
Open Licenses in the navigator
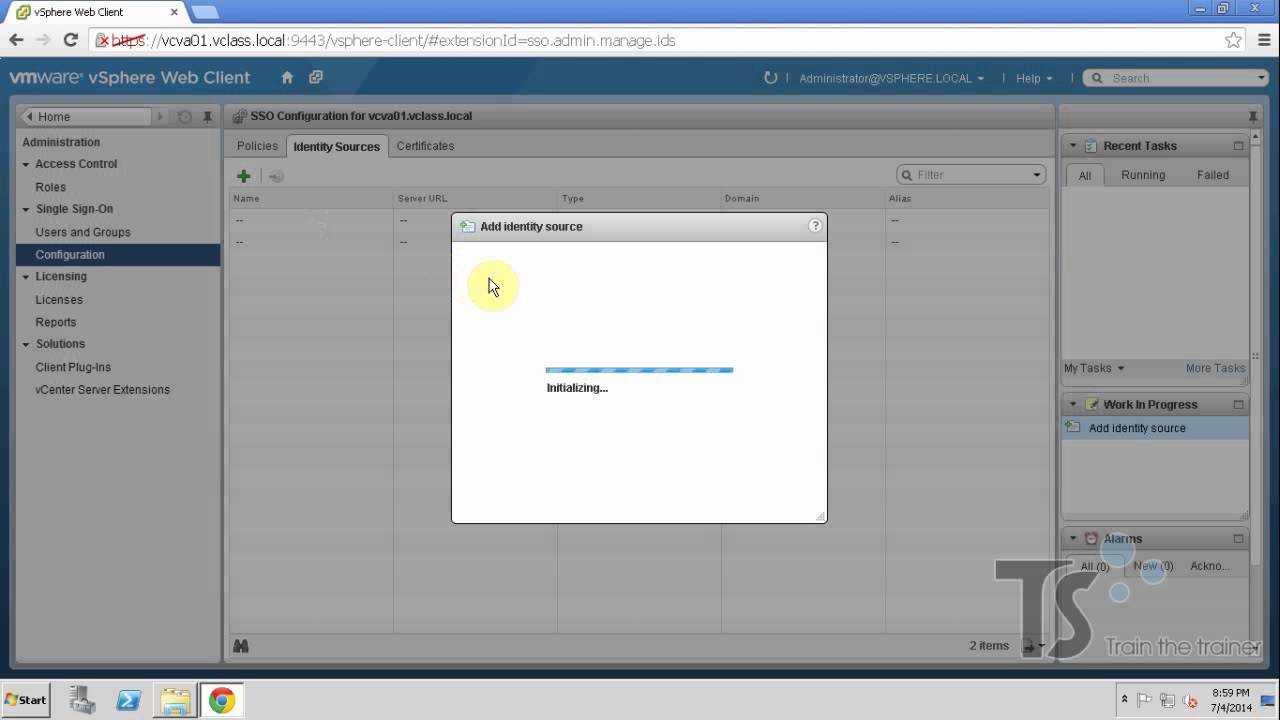[x=59, y=300]
